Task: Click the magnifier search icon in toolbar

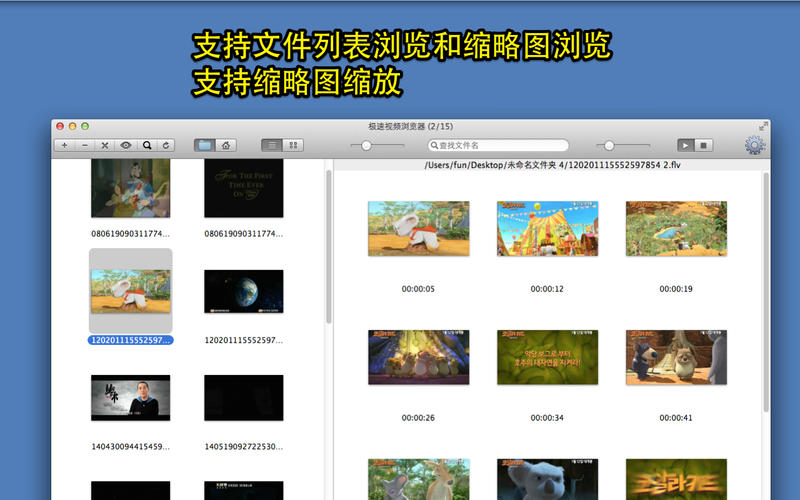Action: click(x=147, y=145)
